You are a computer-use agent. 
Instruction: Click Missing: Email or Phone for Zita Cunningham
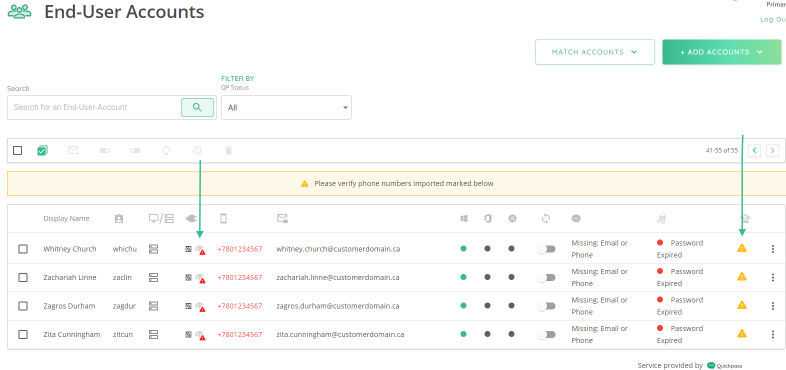click(600, 334)
